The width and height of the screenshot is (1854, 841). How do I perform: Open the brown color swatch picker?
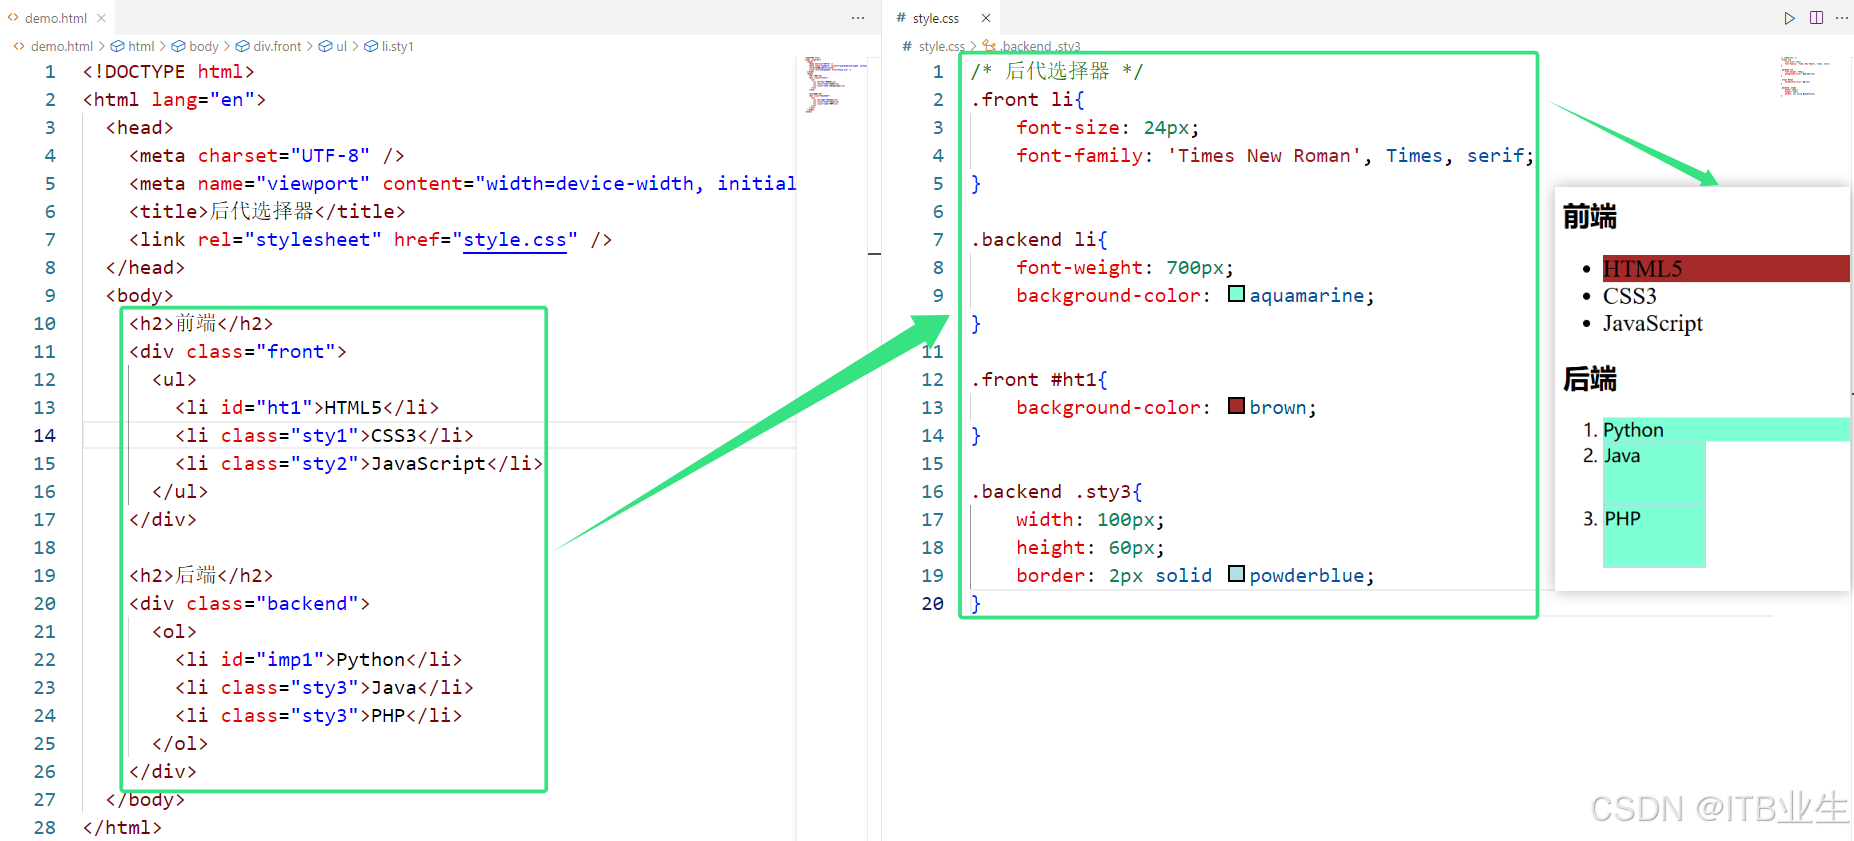[x=1236, y=406]
